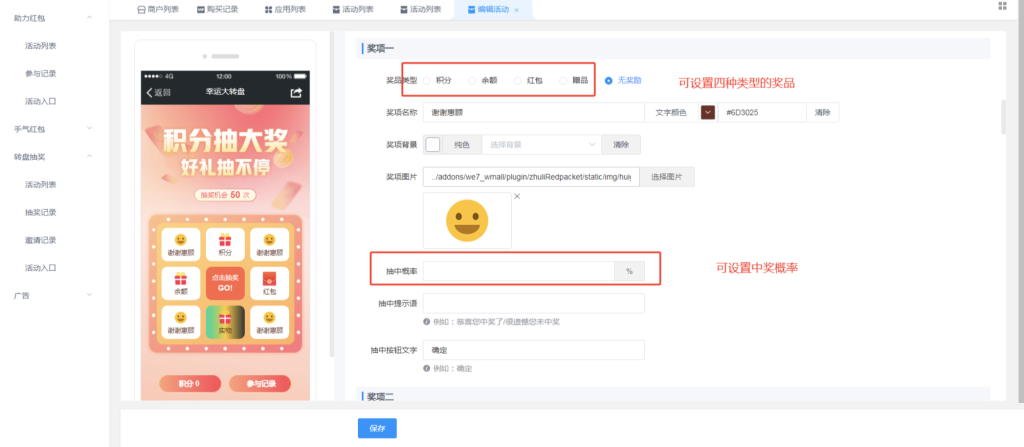
Task: Open the grid icon at top right
Action: tap(1002, 7)
